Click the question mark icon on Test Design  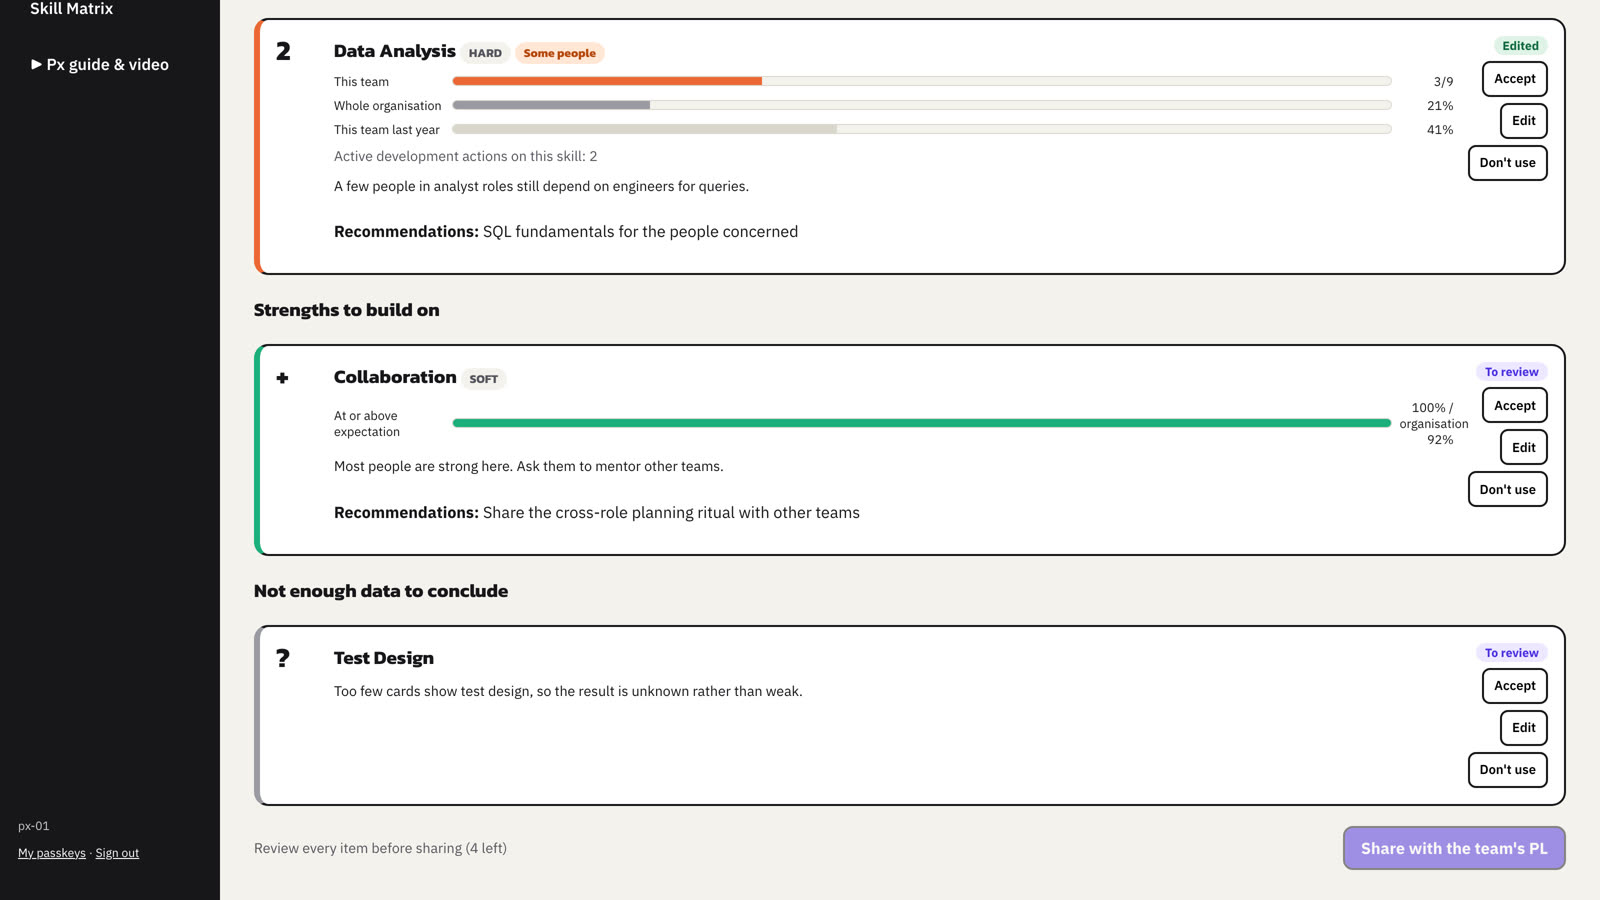point(283,658)
